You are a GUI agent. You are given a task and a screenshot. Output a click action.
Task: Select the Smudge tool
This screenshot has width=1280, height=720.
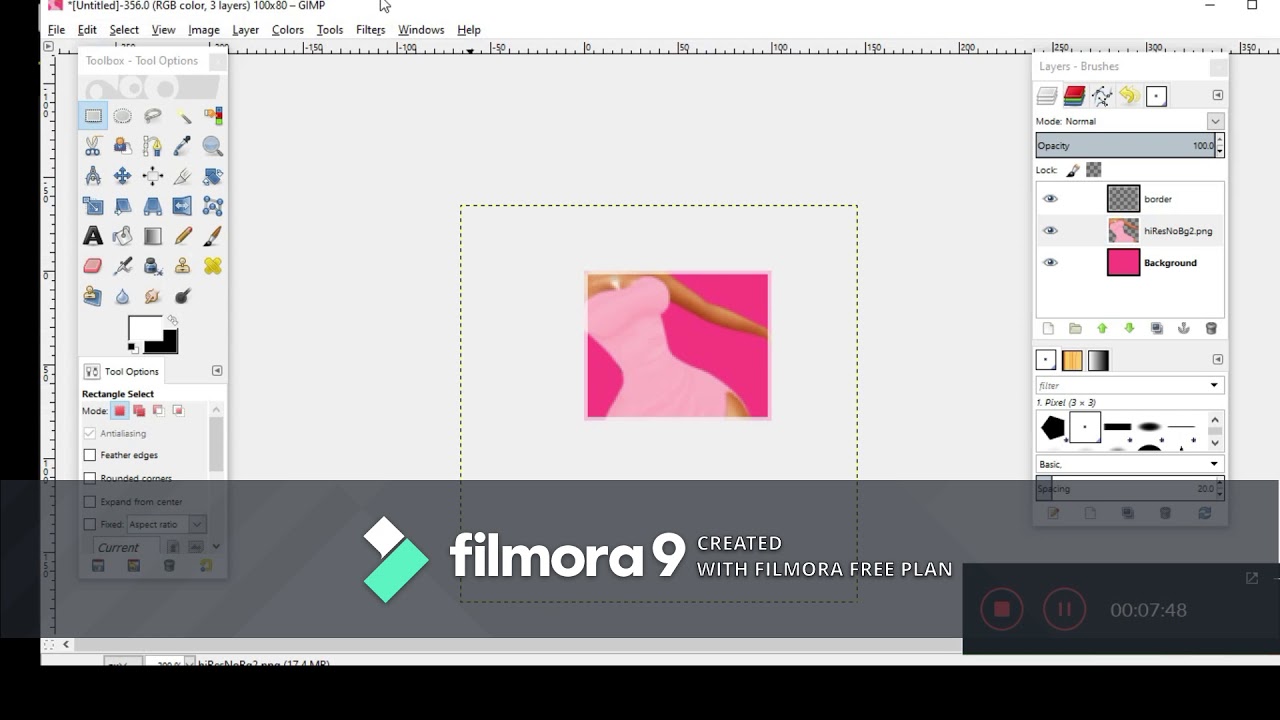coord(152,296)
